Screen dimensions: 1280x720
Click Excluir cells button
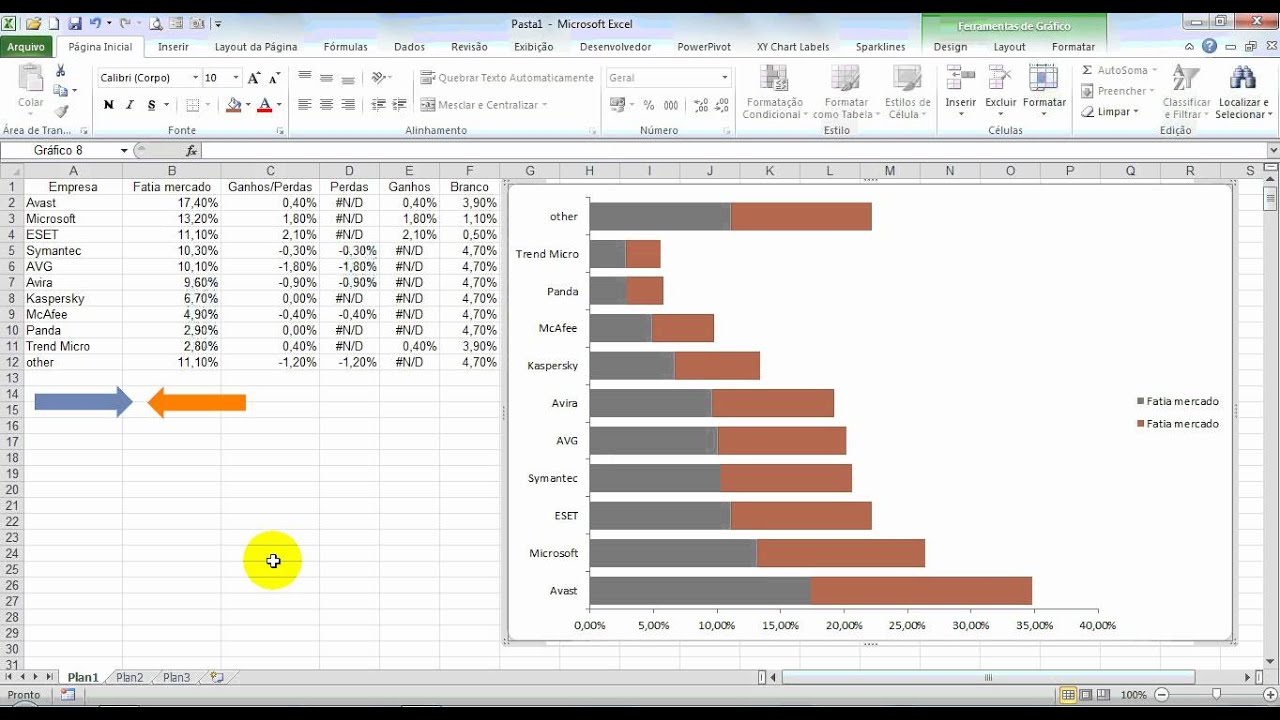[1001, 92]
